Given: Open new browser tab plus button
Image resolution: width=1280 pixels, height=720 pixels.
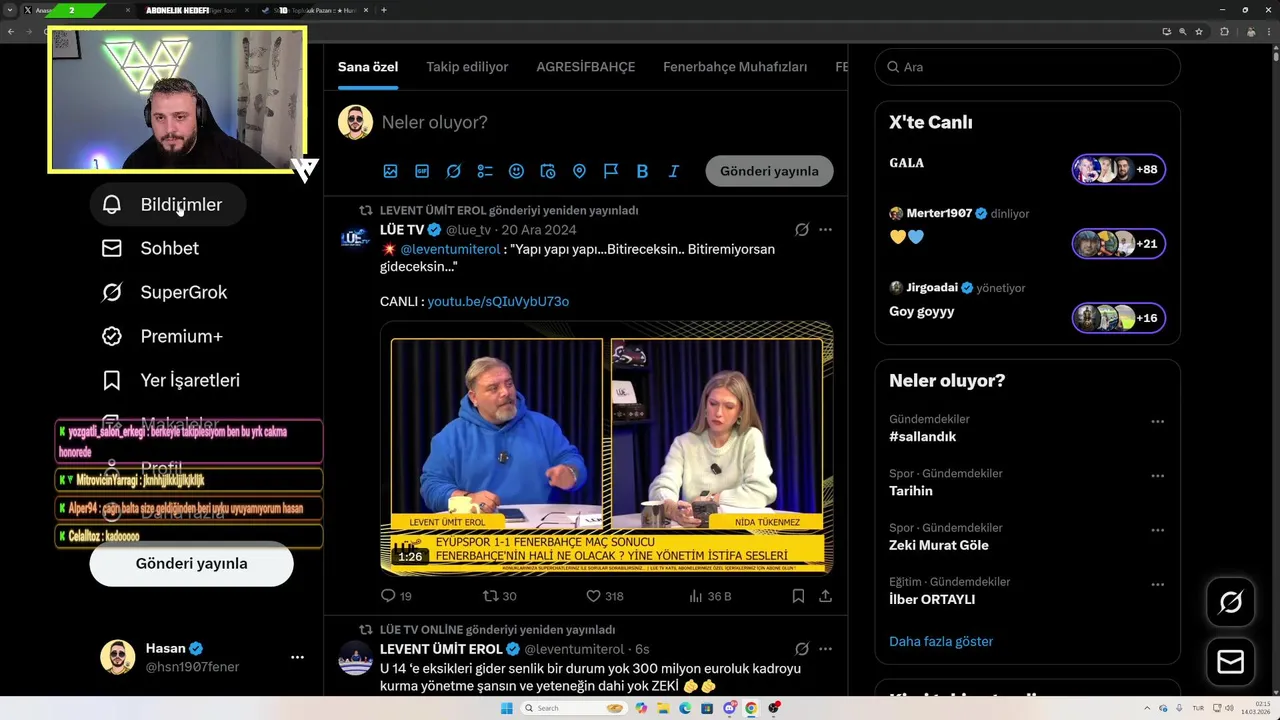Looking at the screenshot, I should [x=384, y=10].
